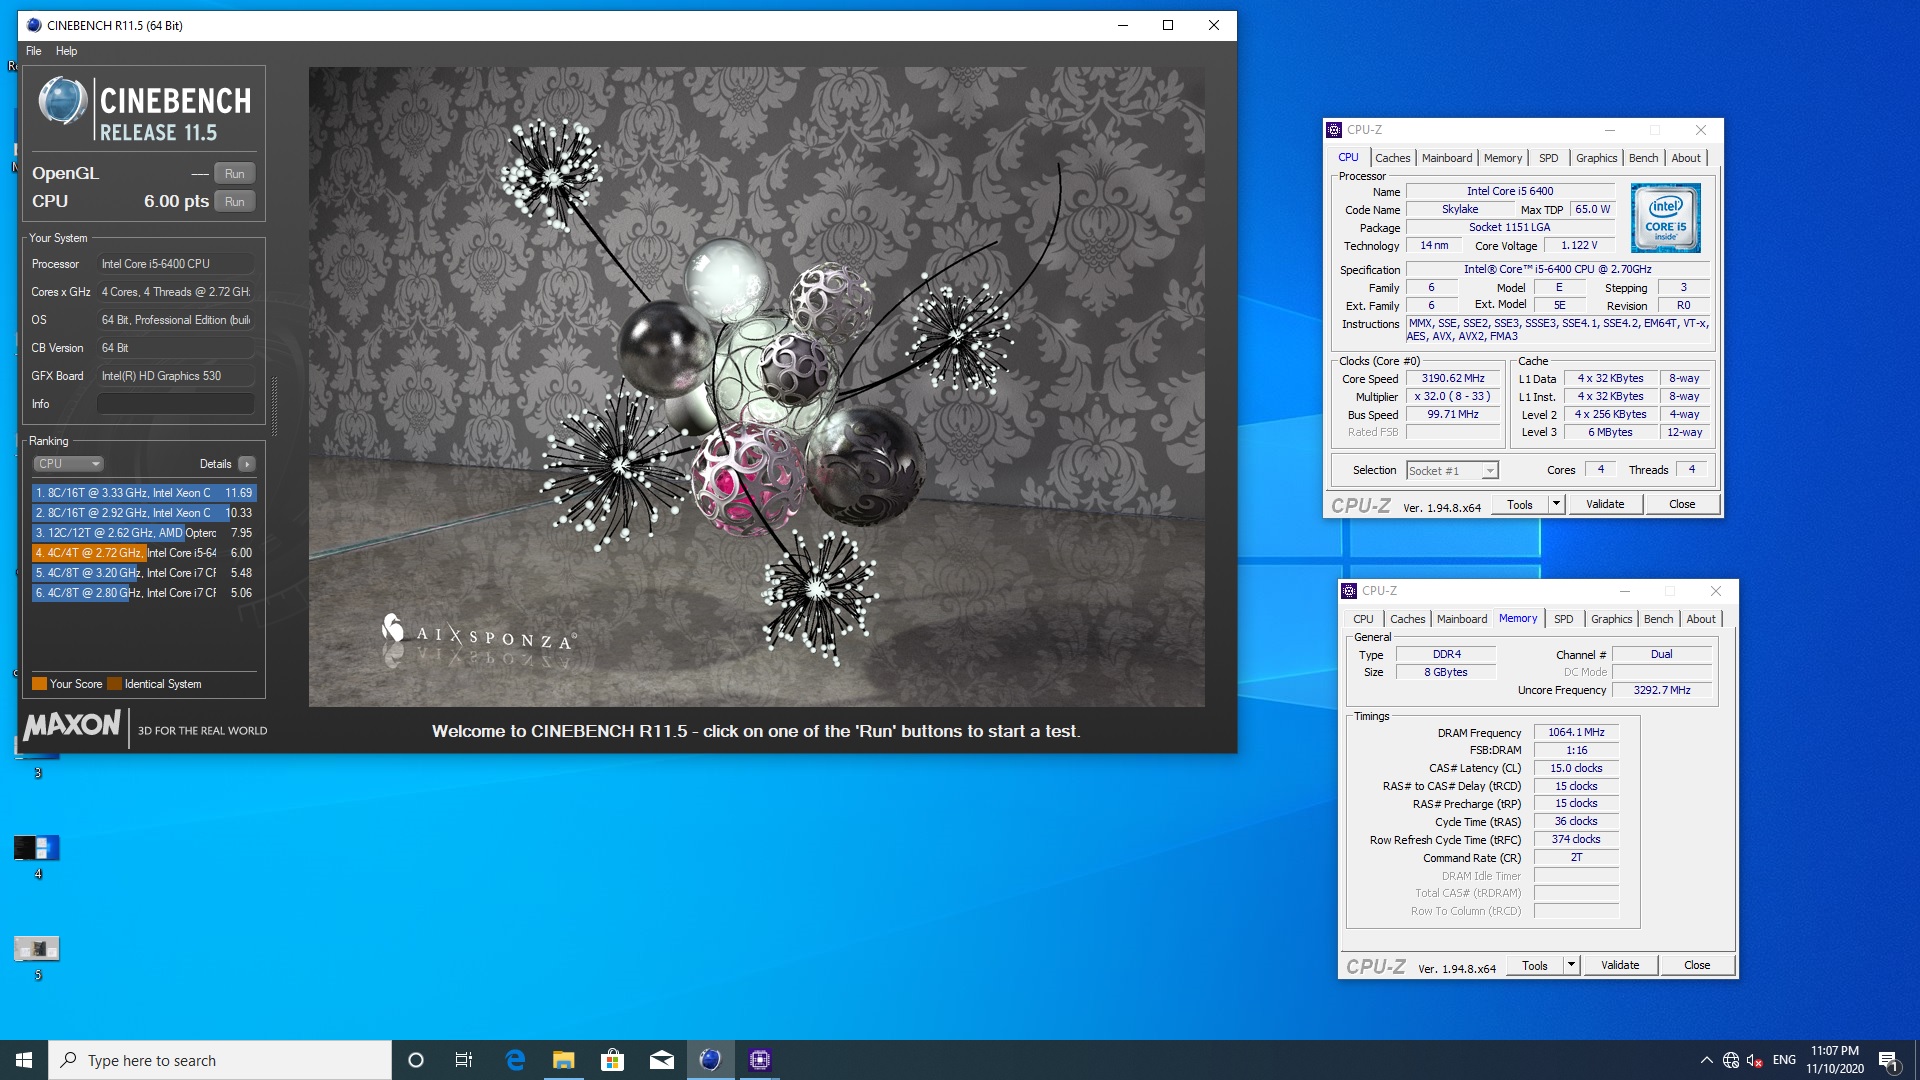Switch to Graphics tab in lower CPU-Z
The width and height of the screenshot is (1920, 1080).
coord(1611,619)
